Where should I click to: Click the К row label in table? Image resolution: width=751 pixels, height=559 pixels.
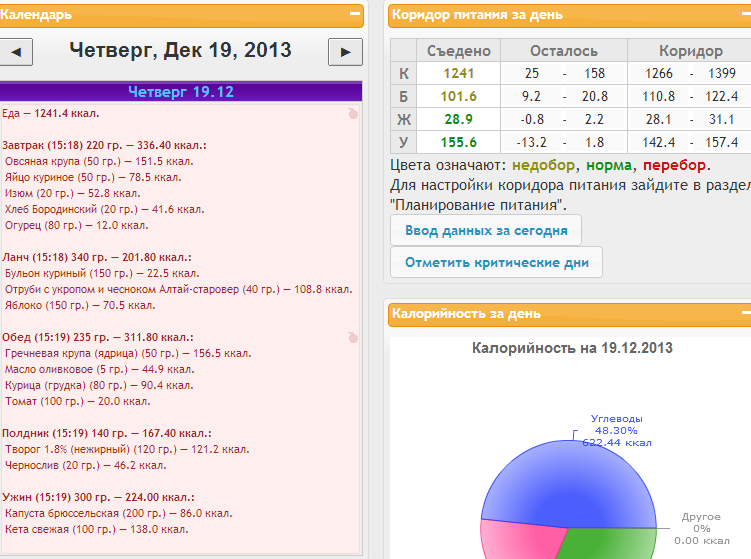pyautogui.click(x=404, y=73)
